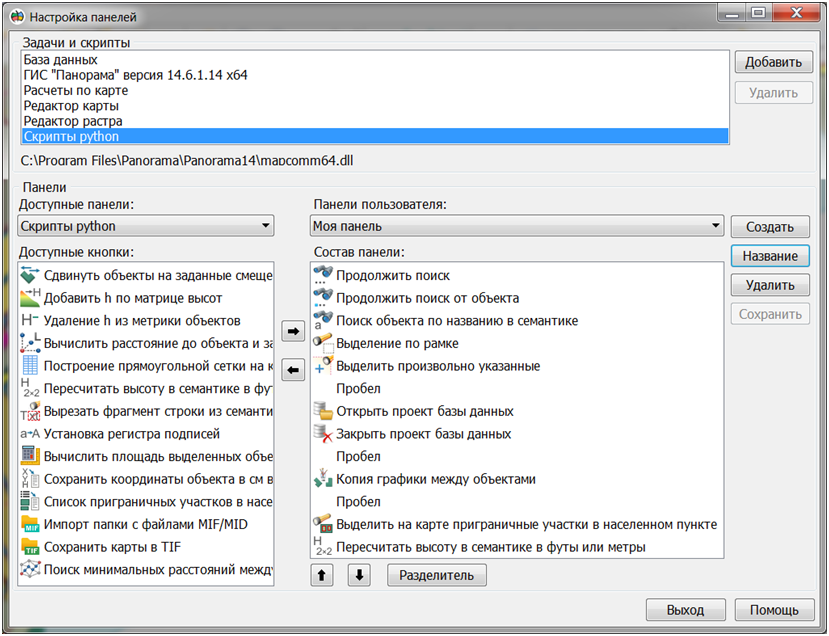Open the 'Доступные панели' dropdown
The image size is (829, 636).
145,227
